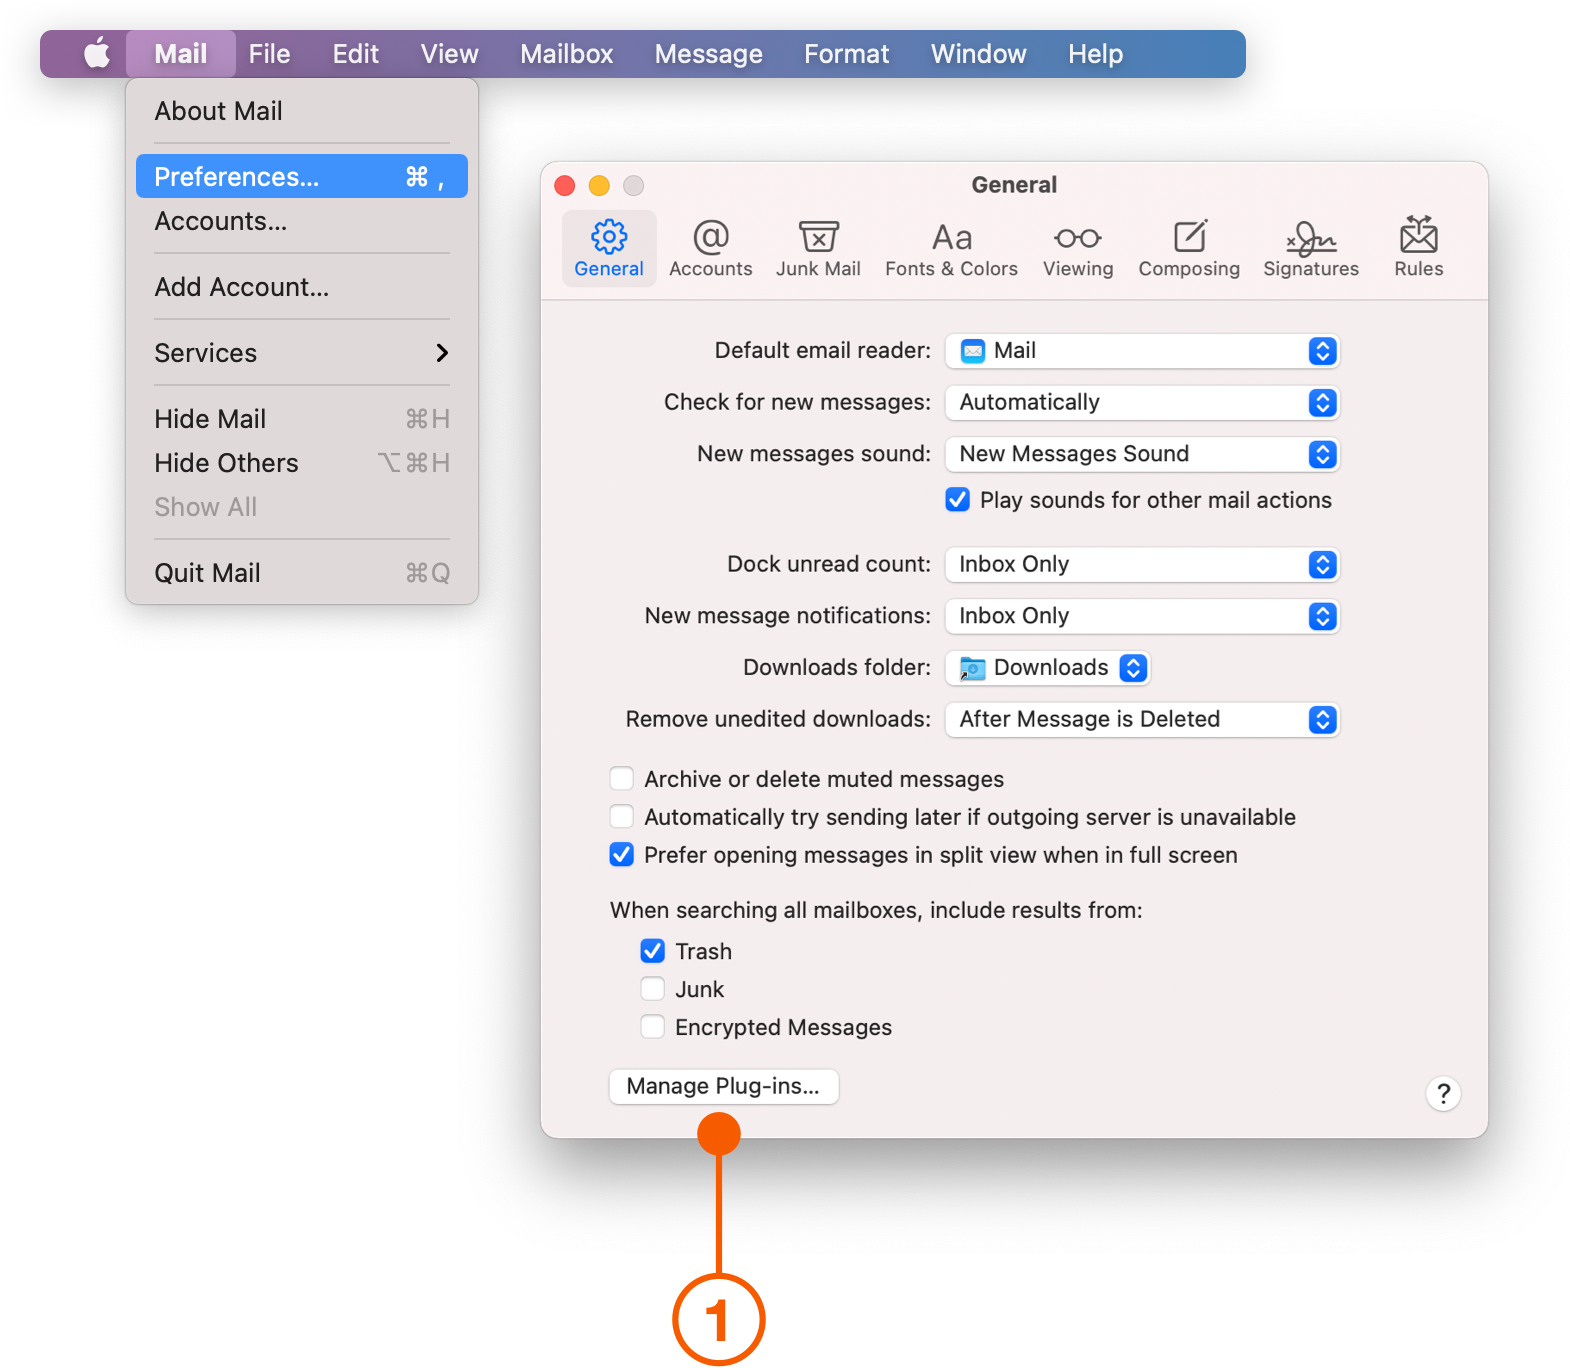Click the Manage Plug-ins... button
This screenshot has width=1570, height=1368.
pyautogui.click(x=724, y=1086)
